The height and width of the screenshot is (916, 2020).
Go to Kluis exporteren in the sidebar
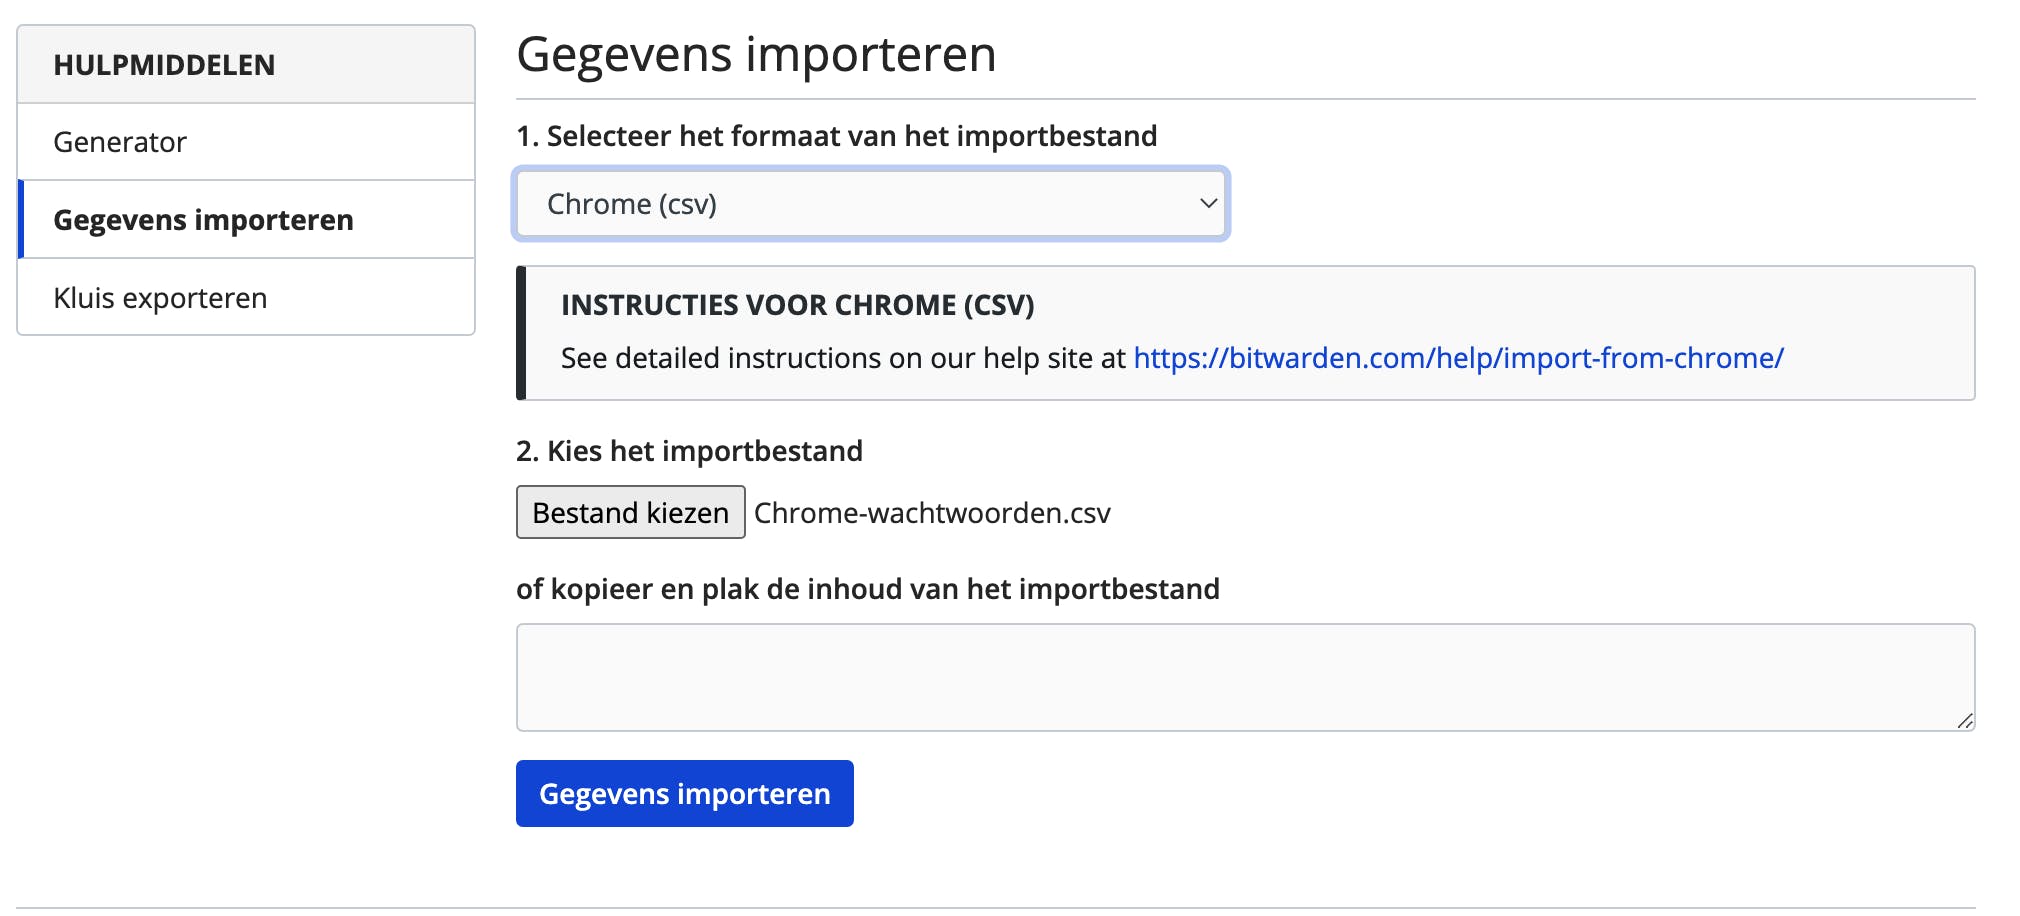tap(160, 298)
